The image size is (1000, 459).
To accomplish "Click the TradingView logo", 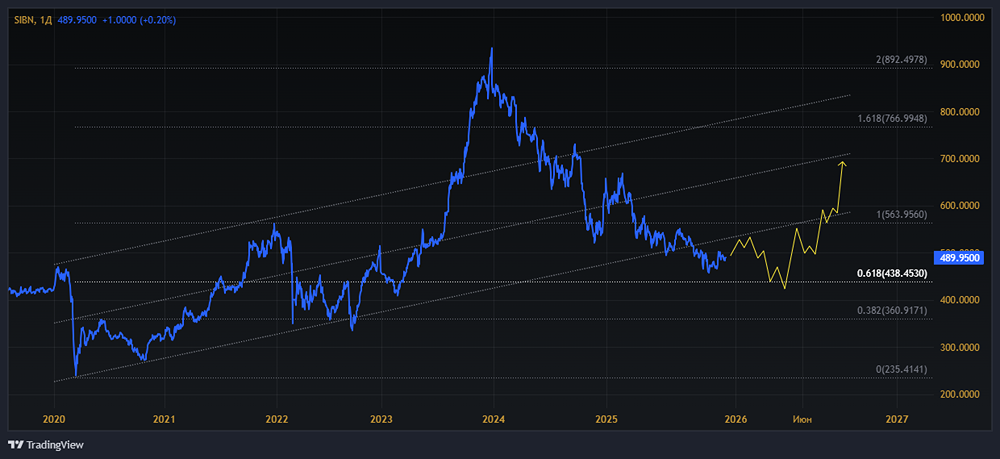I will [46, 444].
